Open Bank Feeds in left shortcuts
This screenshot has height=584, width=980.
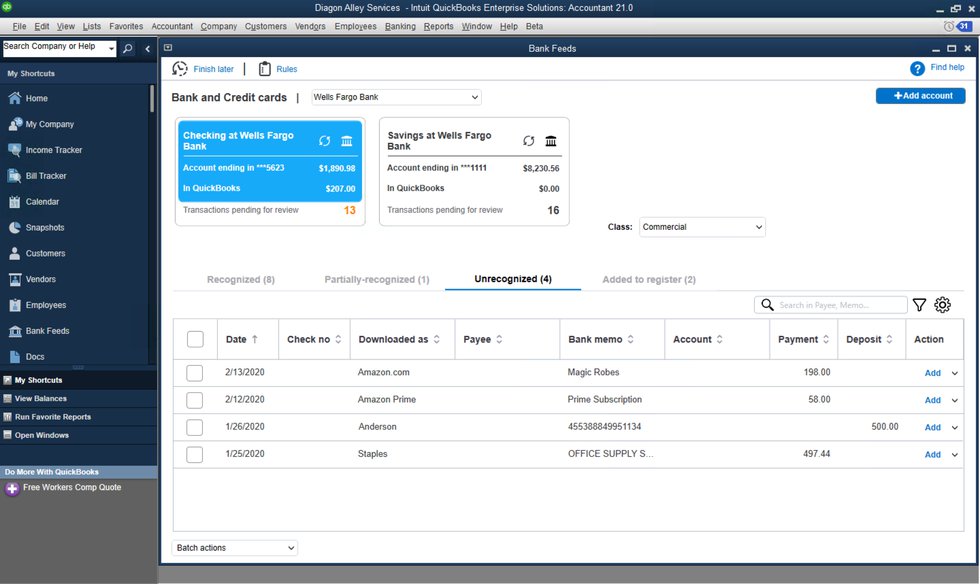[47, 331]
